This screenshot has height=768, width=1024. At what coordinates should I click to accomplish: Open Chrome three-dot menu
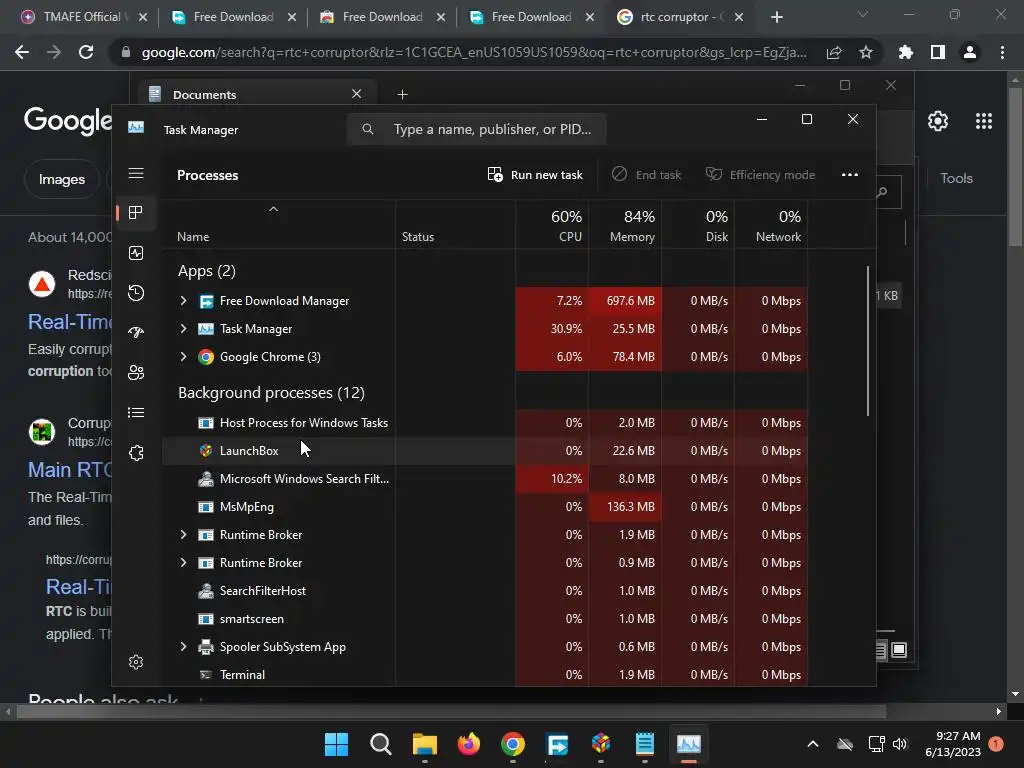click(x=1002, y=52)
